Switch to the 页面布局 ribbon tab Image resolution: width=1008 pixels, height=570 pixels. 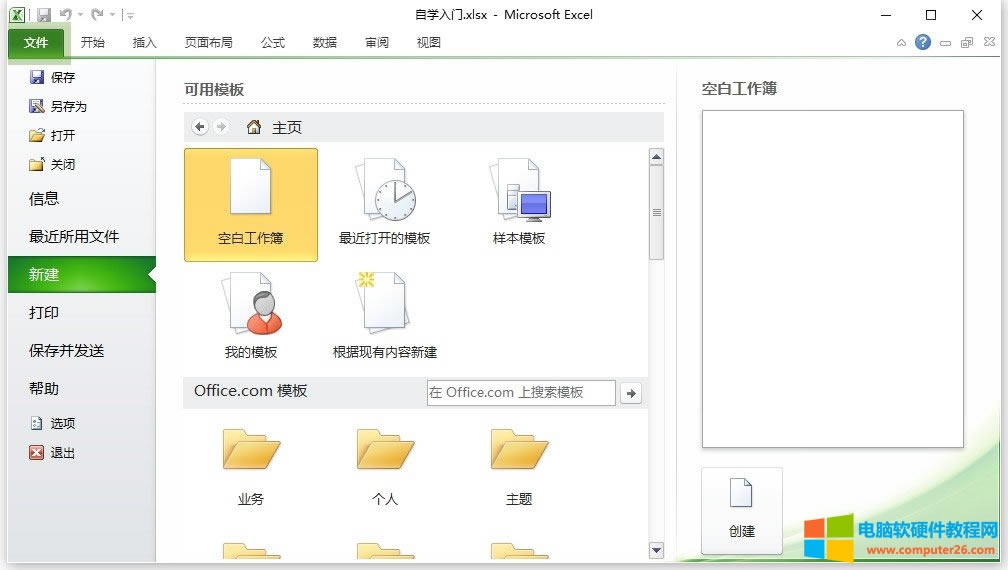[208, 42]
